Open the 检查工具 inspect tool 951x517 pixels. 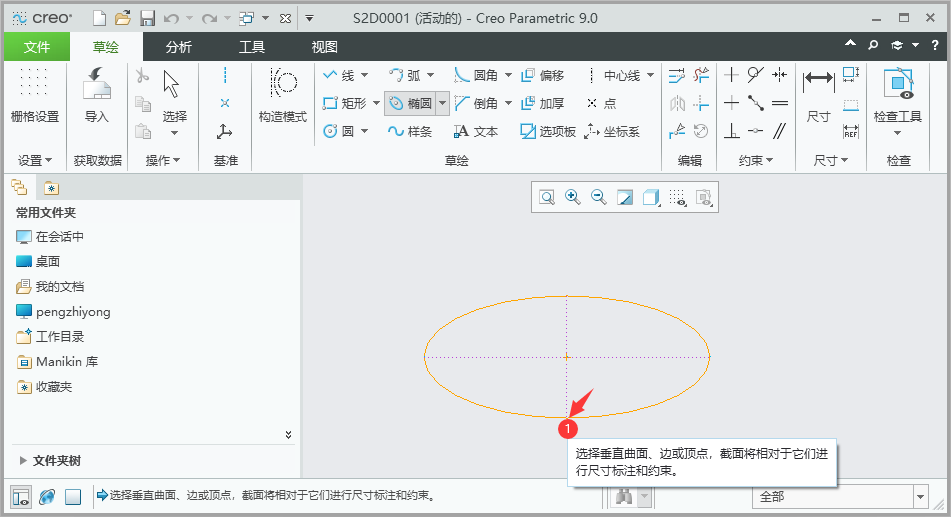point(898,95)
